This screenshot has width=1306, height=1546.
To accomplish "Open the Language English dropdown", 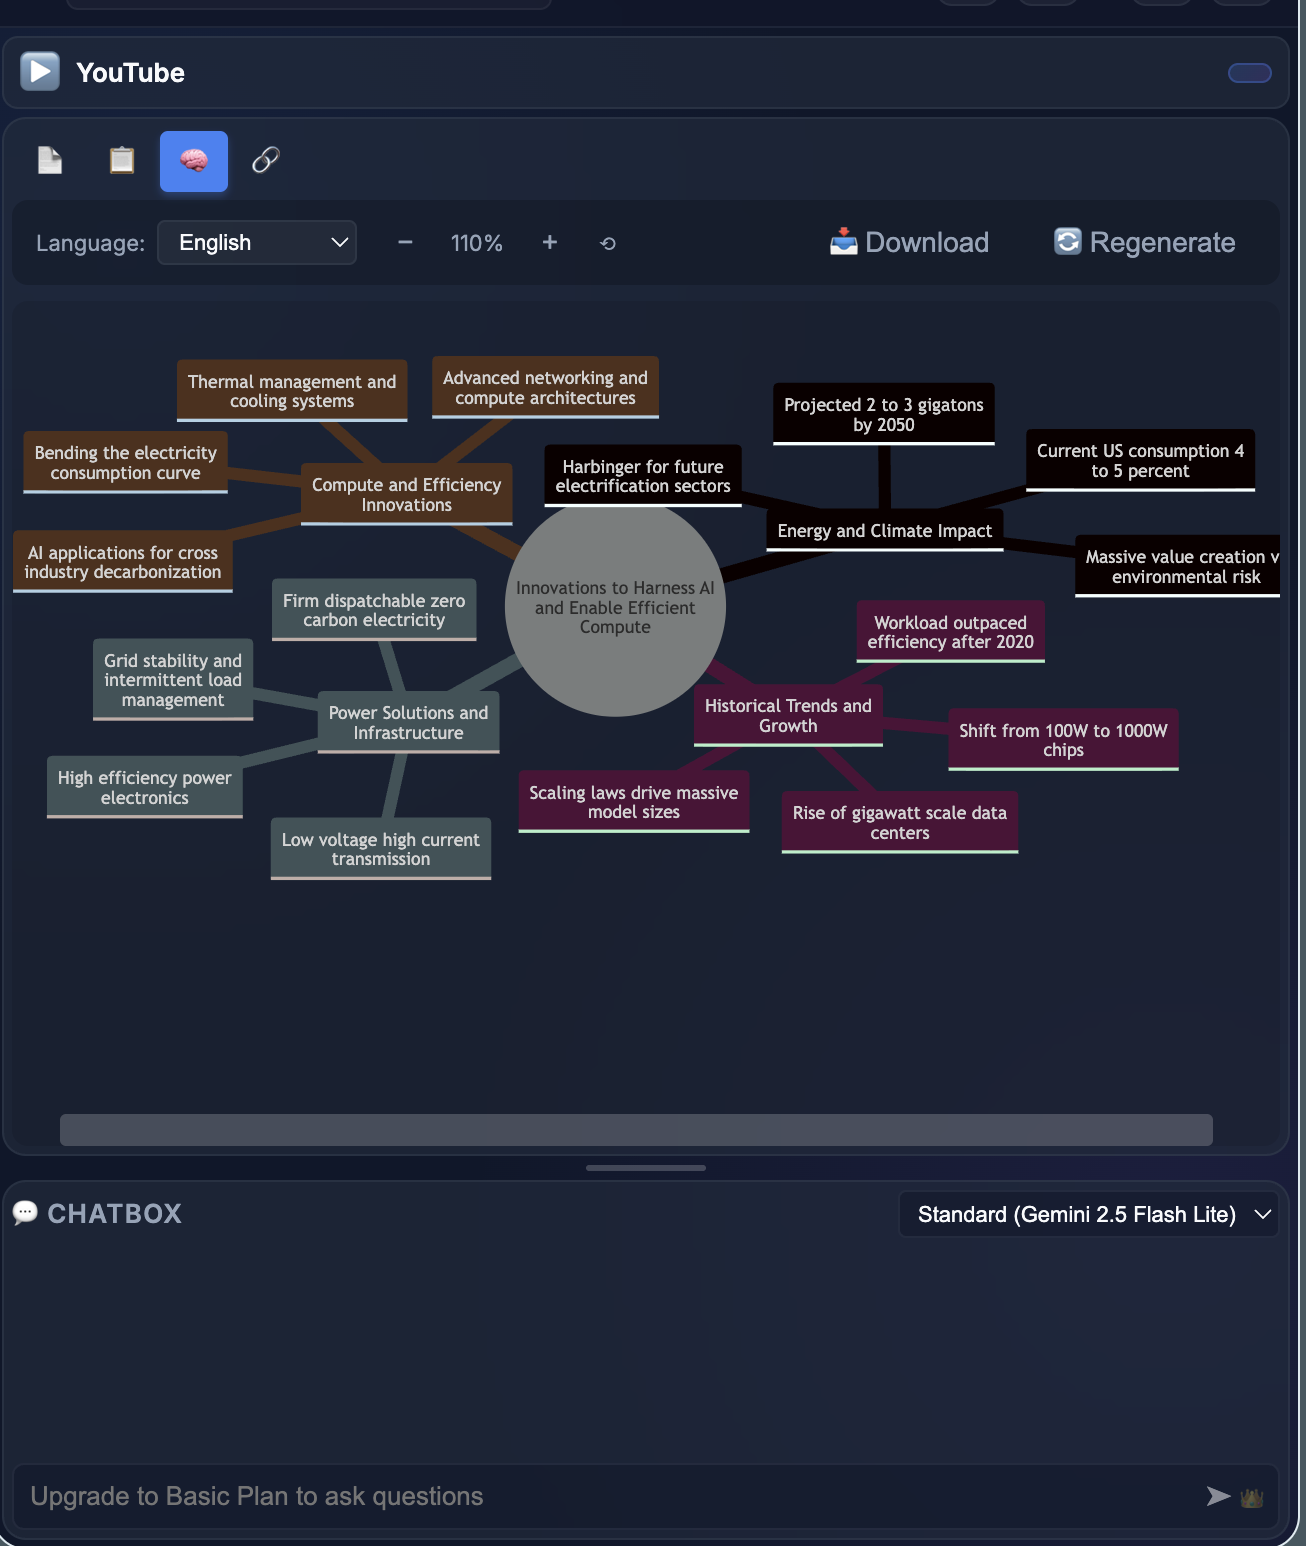I will [256, 242].
